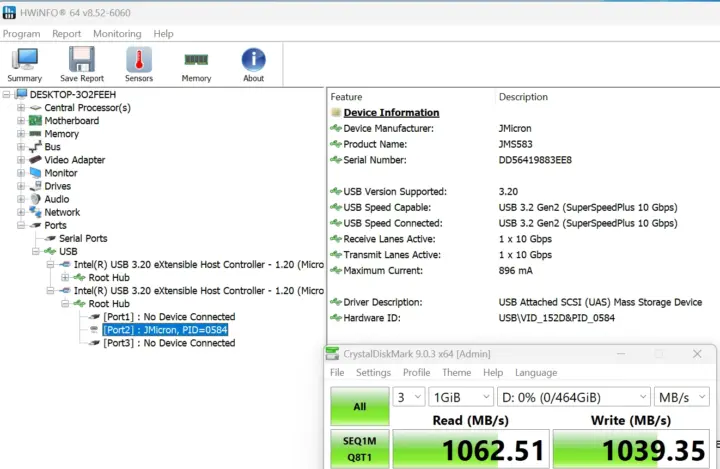Click the USB node icon in the tree
Viewport: 720px width, 469px height.
coord(50,251)
